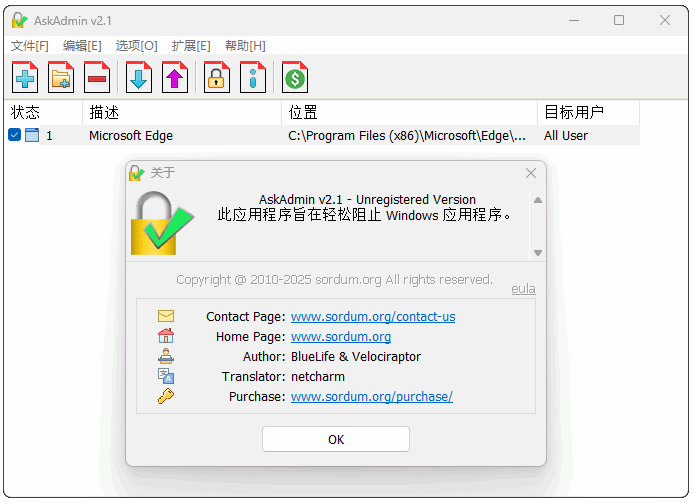Click the description scroll up arrow

click(x=538, y=200)
